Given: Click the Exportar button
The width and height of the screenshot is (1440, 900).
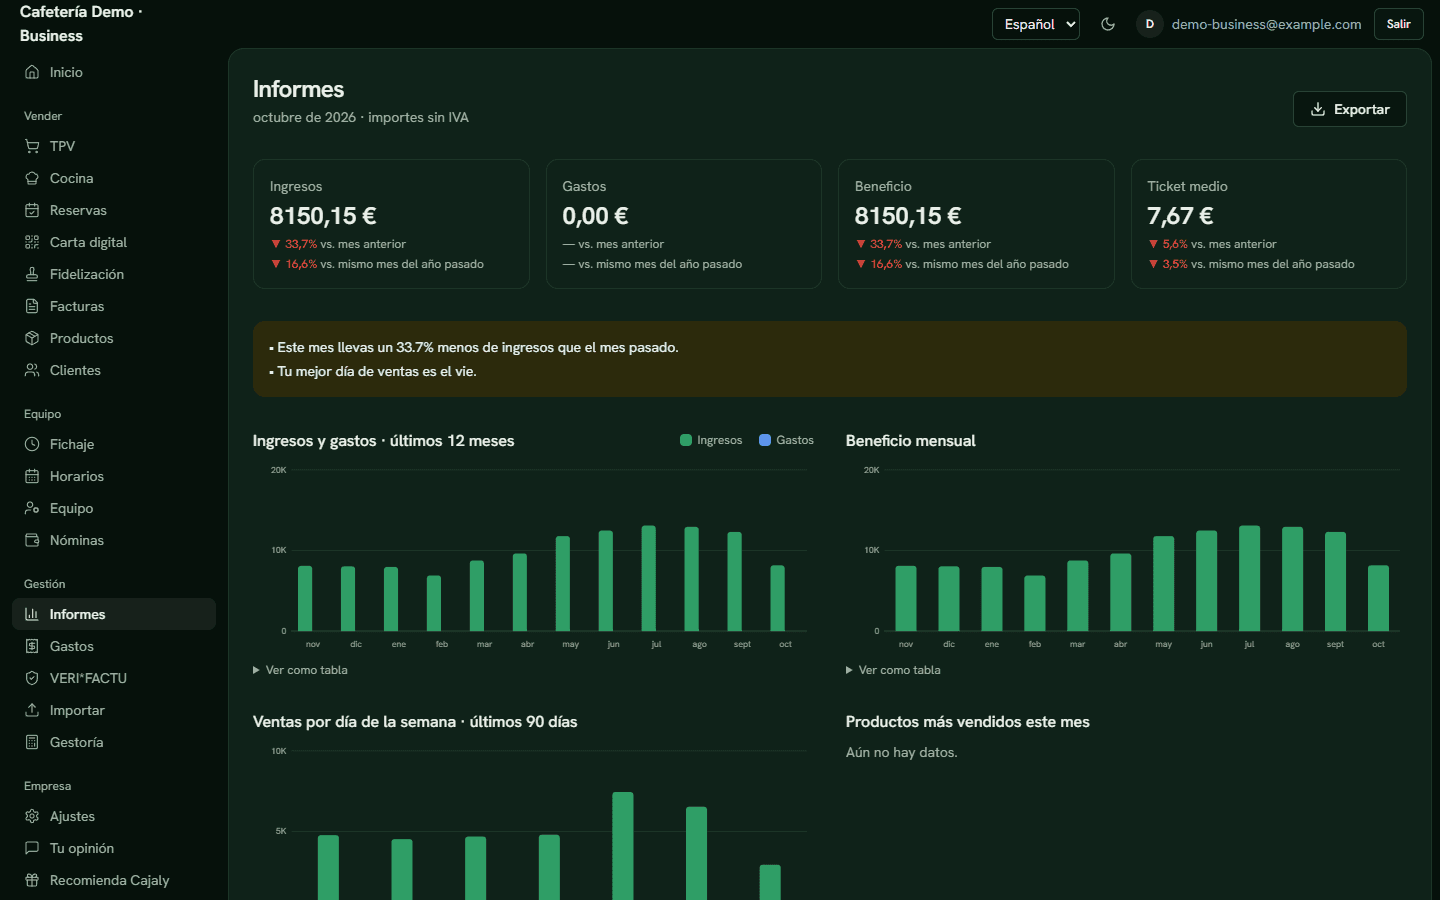Looking at the screenshot, I should point(1350,109).
